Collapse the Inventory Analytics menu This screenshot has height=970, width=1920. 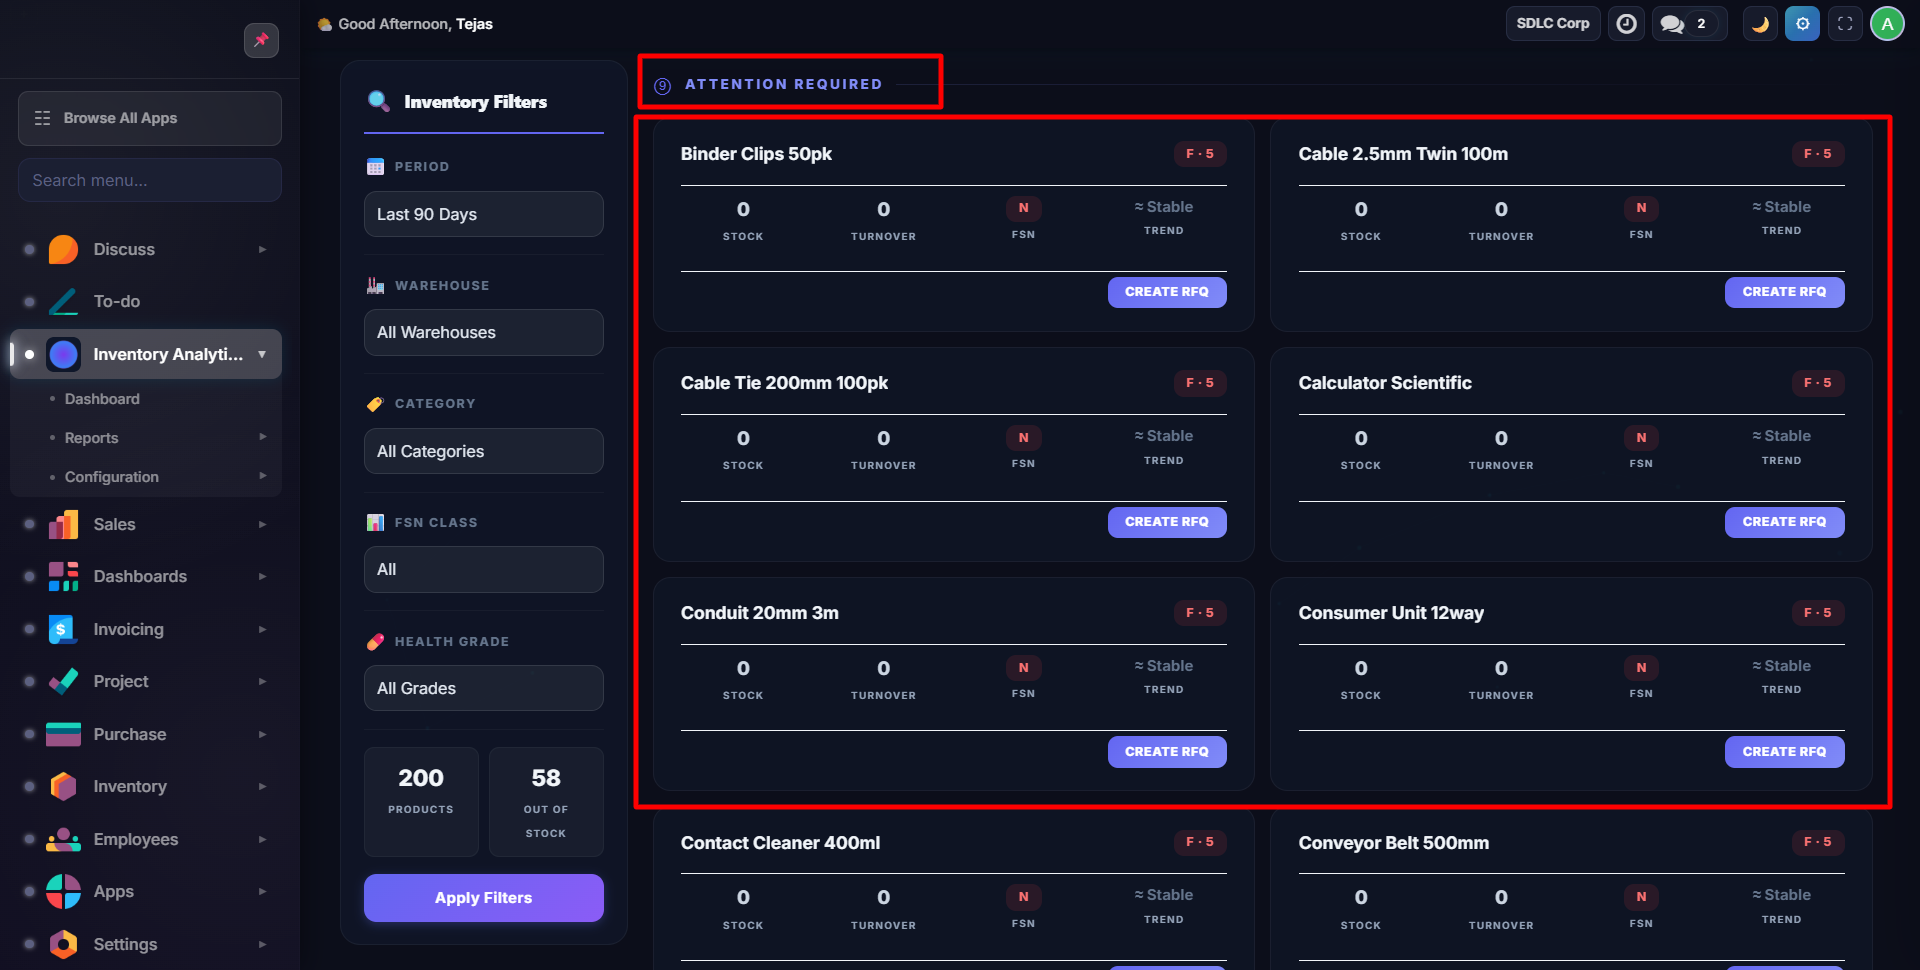coord(262,354)
